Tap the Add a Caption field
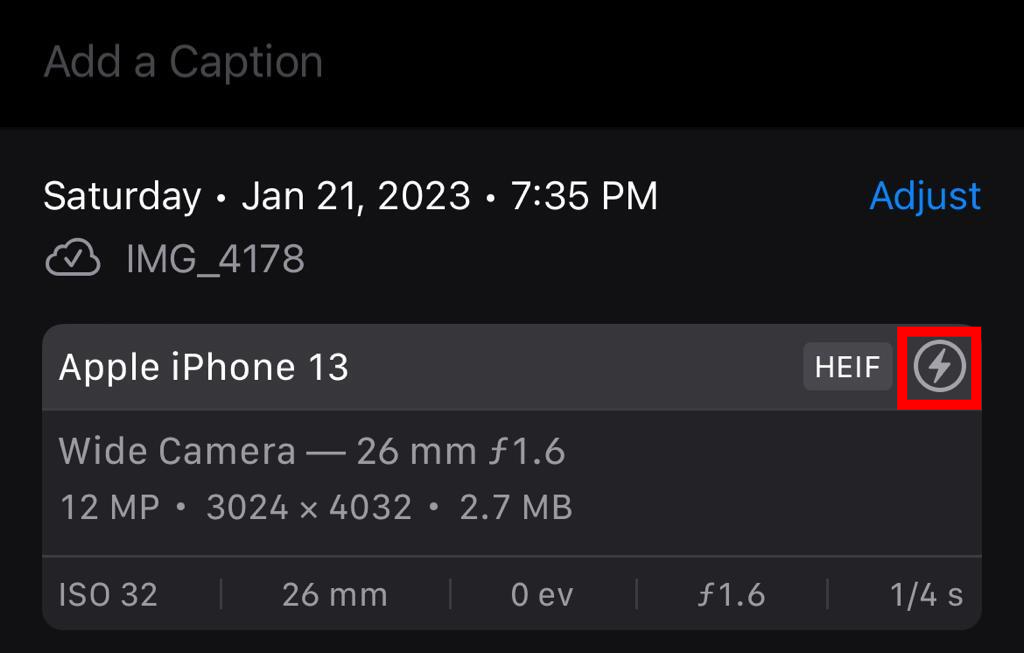 tap(184, 62)
